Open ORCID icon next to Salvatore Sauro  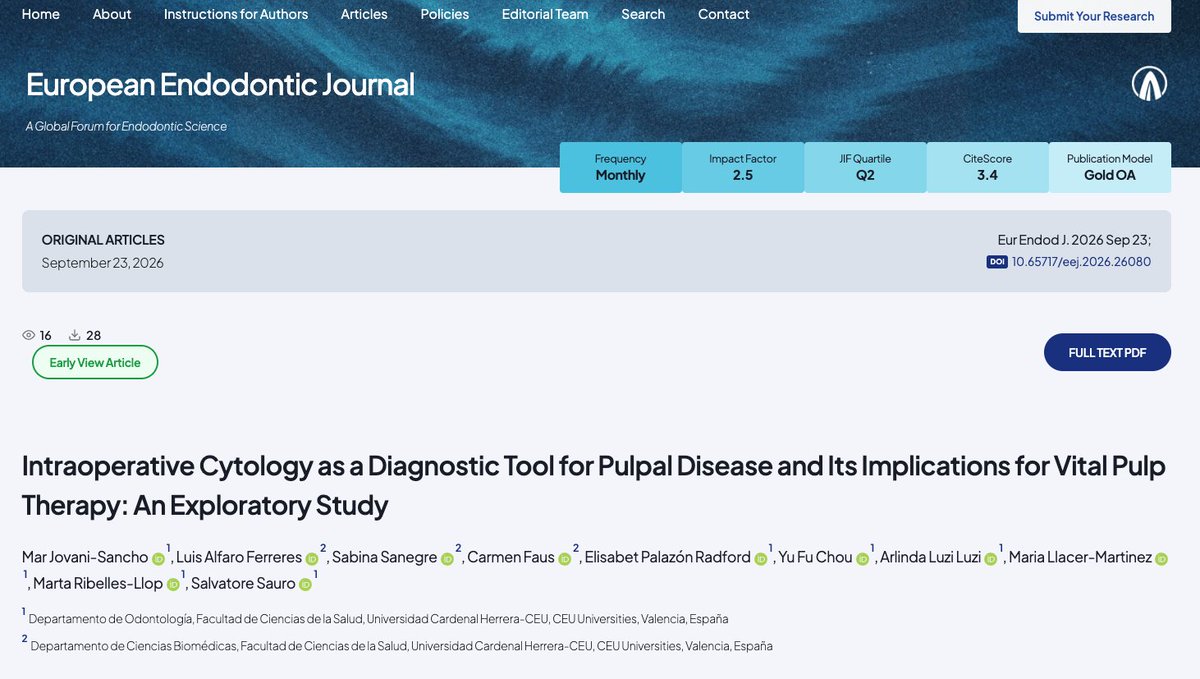(305, 585)
